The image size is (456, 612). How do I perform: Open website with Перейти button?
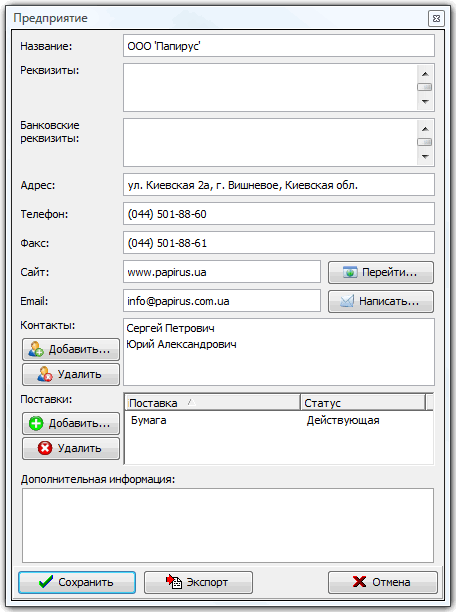381,272
